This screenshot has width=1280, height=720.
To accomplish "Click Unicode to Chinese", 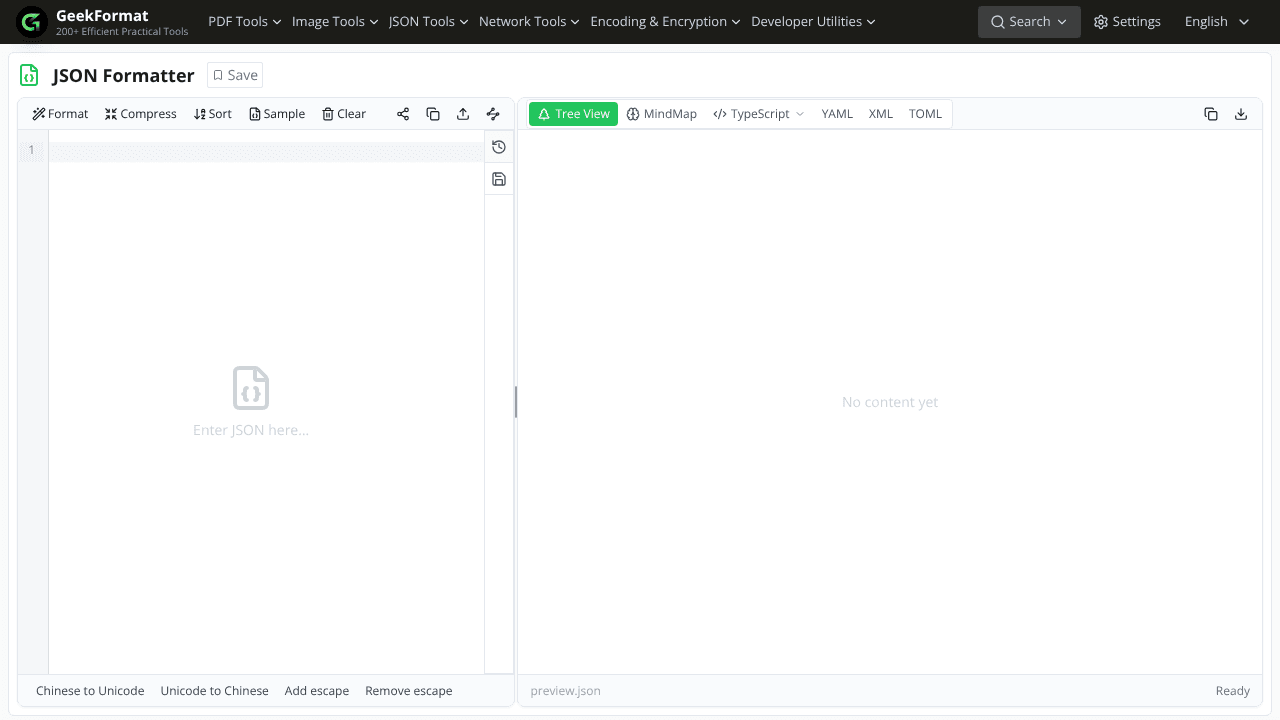I will point(215,691).
